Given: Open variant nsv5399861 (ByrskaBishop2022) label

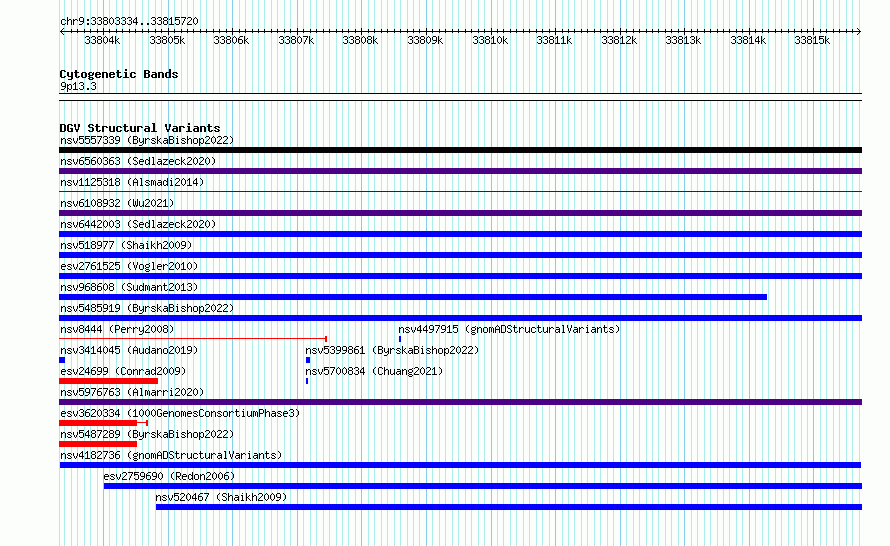Looking at the screenshot, I should click(392, 350).
